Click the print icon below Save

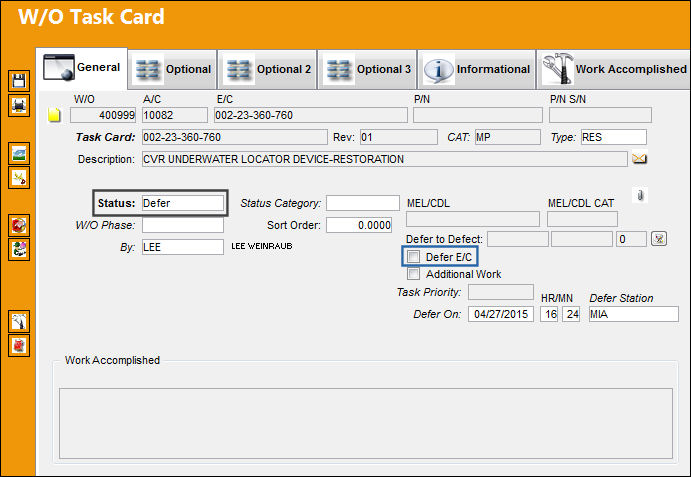point(19,106)
